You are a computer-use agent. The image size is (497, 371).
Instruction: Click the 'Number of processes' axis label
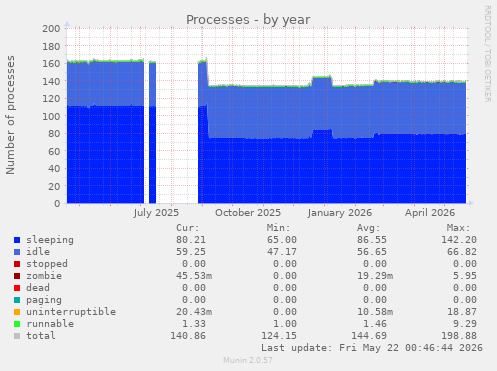10,115
